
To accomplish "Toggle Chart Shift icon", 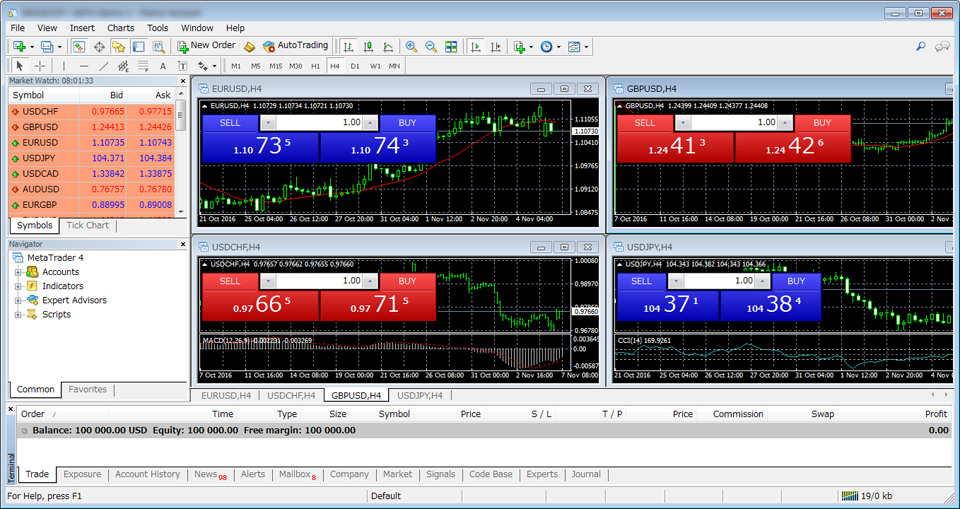I will [495, 47].
